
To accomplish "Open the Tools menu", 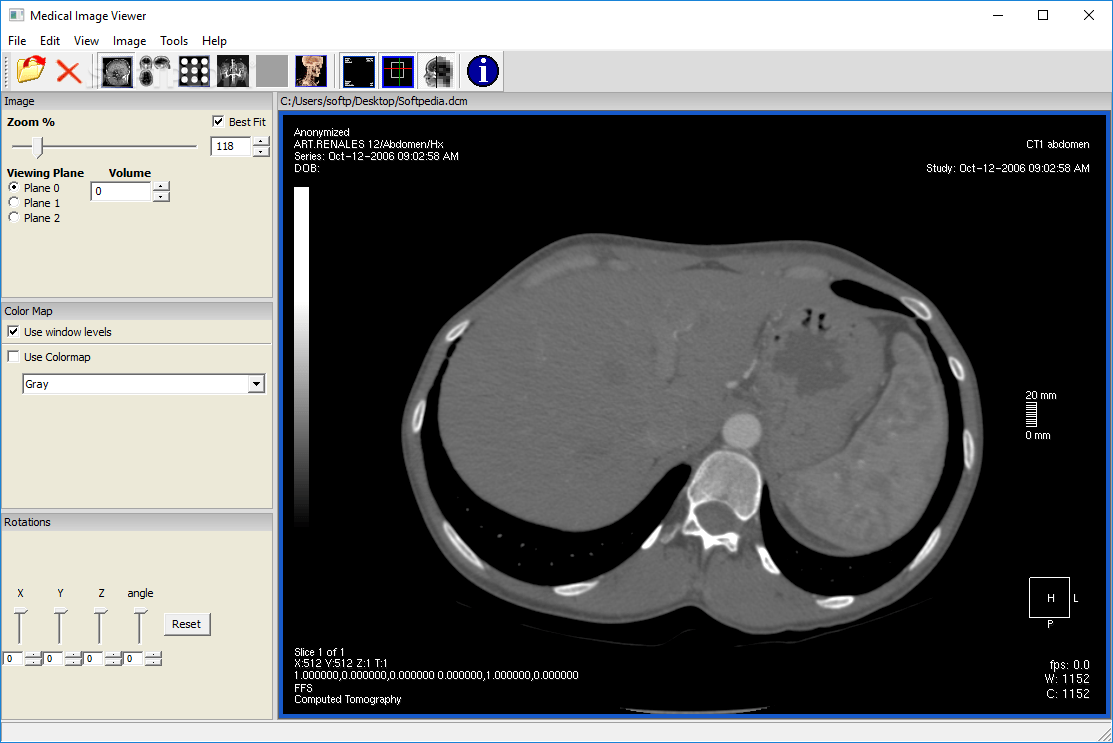I will 174,41.
